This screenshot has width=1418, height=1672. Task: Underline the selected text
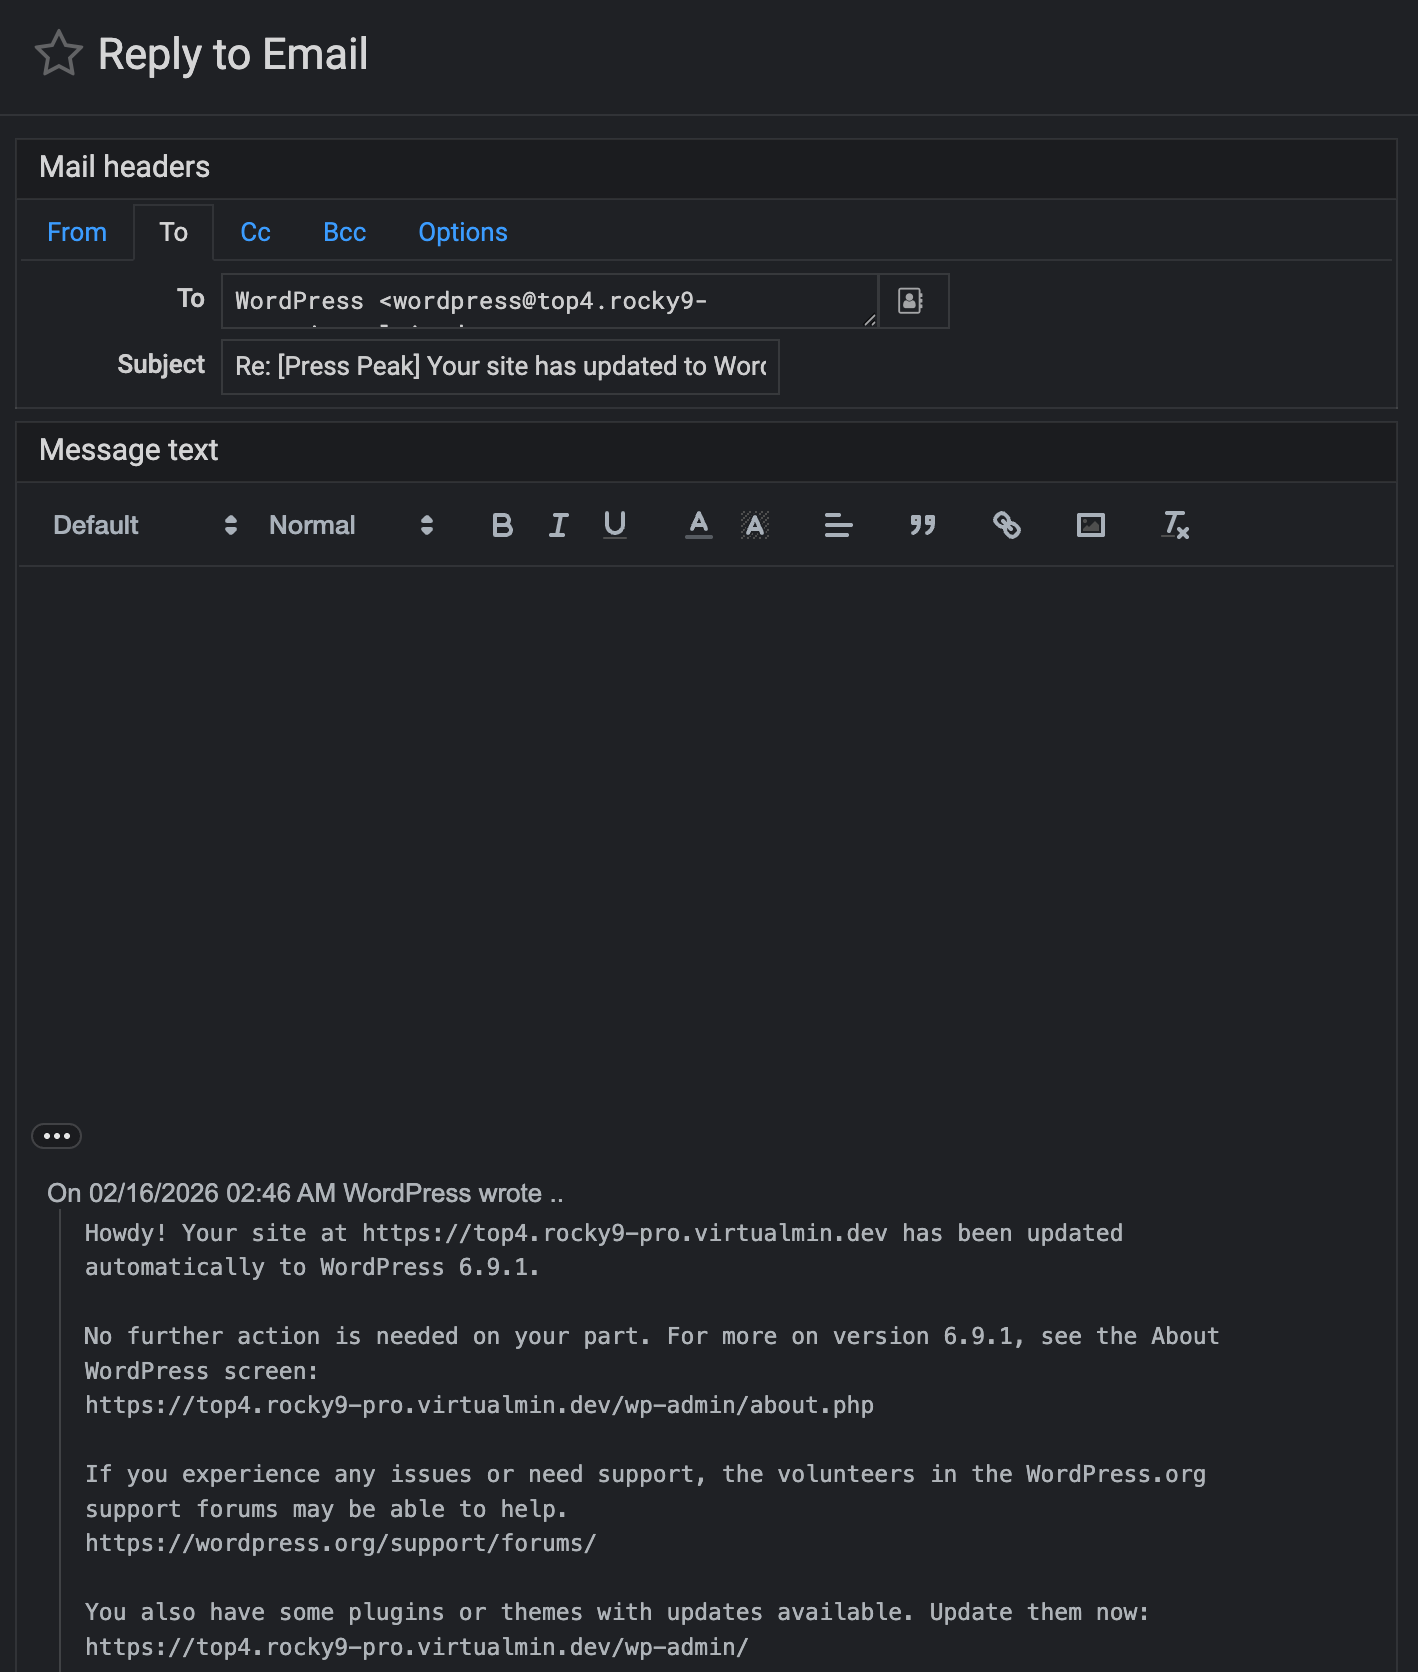615,525
